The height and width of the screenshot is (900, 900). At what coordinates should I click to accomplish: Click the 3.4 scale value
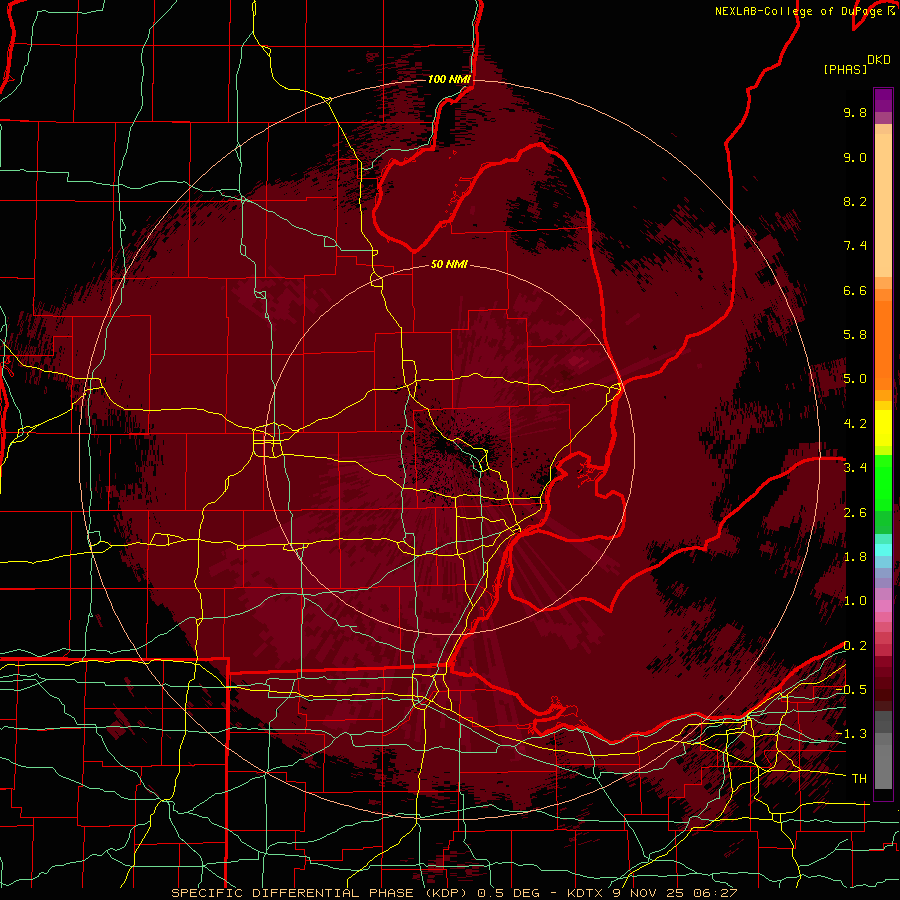pyautogui.click(x=855, y=468)
